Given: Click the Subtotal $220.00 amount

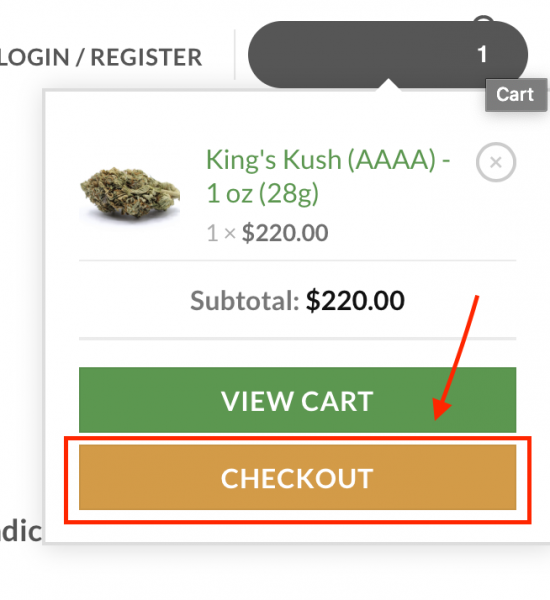Looking at the screenshot, I should 355,301.
